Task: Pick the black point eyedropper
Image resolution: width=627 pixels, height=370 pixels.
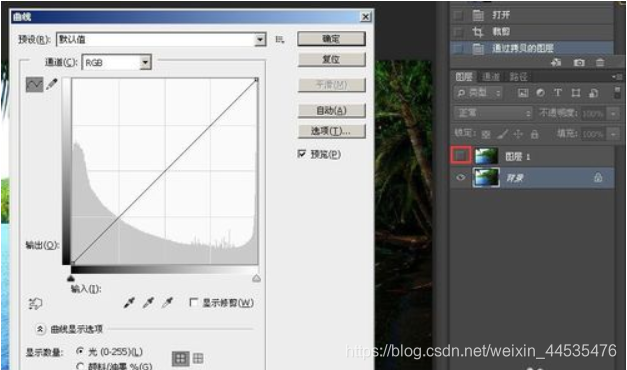Action: (129, 303)
